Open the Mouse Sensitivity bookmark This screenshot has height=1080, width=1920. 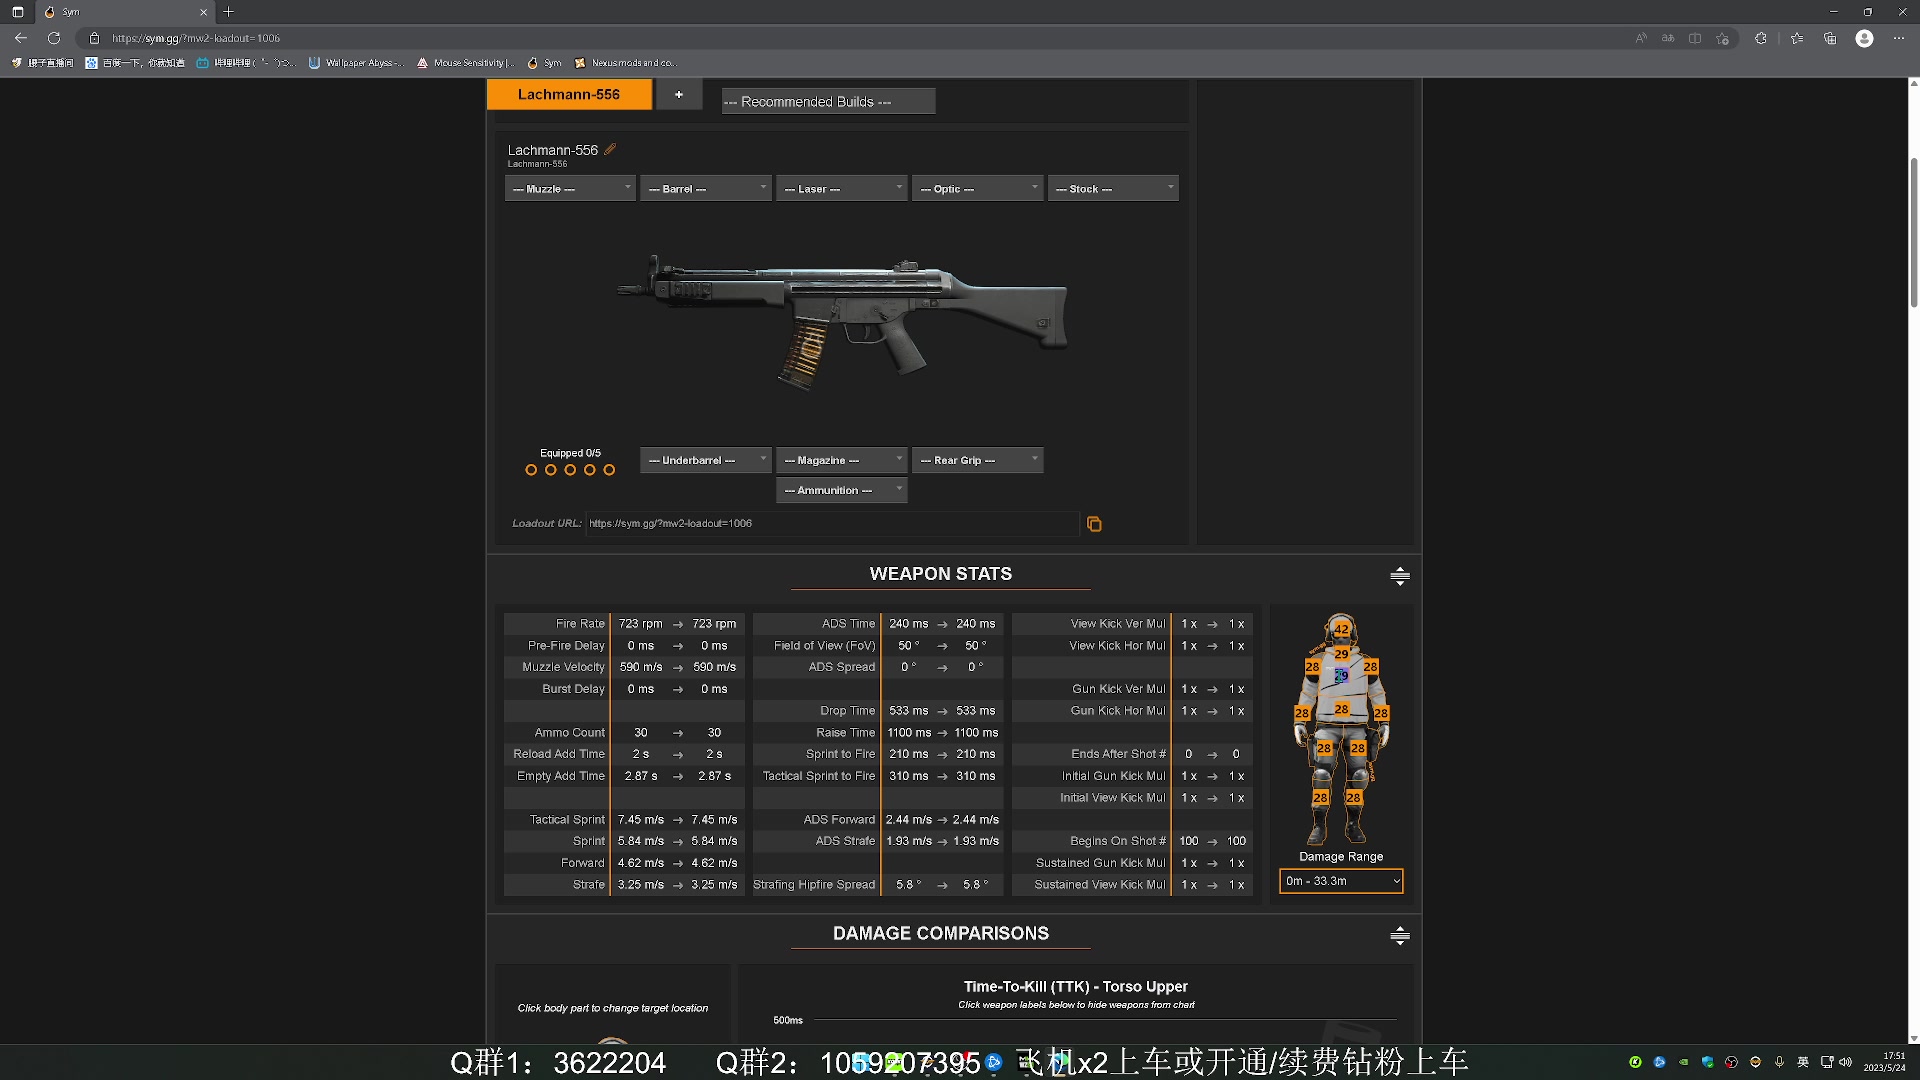click(465, 63)
